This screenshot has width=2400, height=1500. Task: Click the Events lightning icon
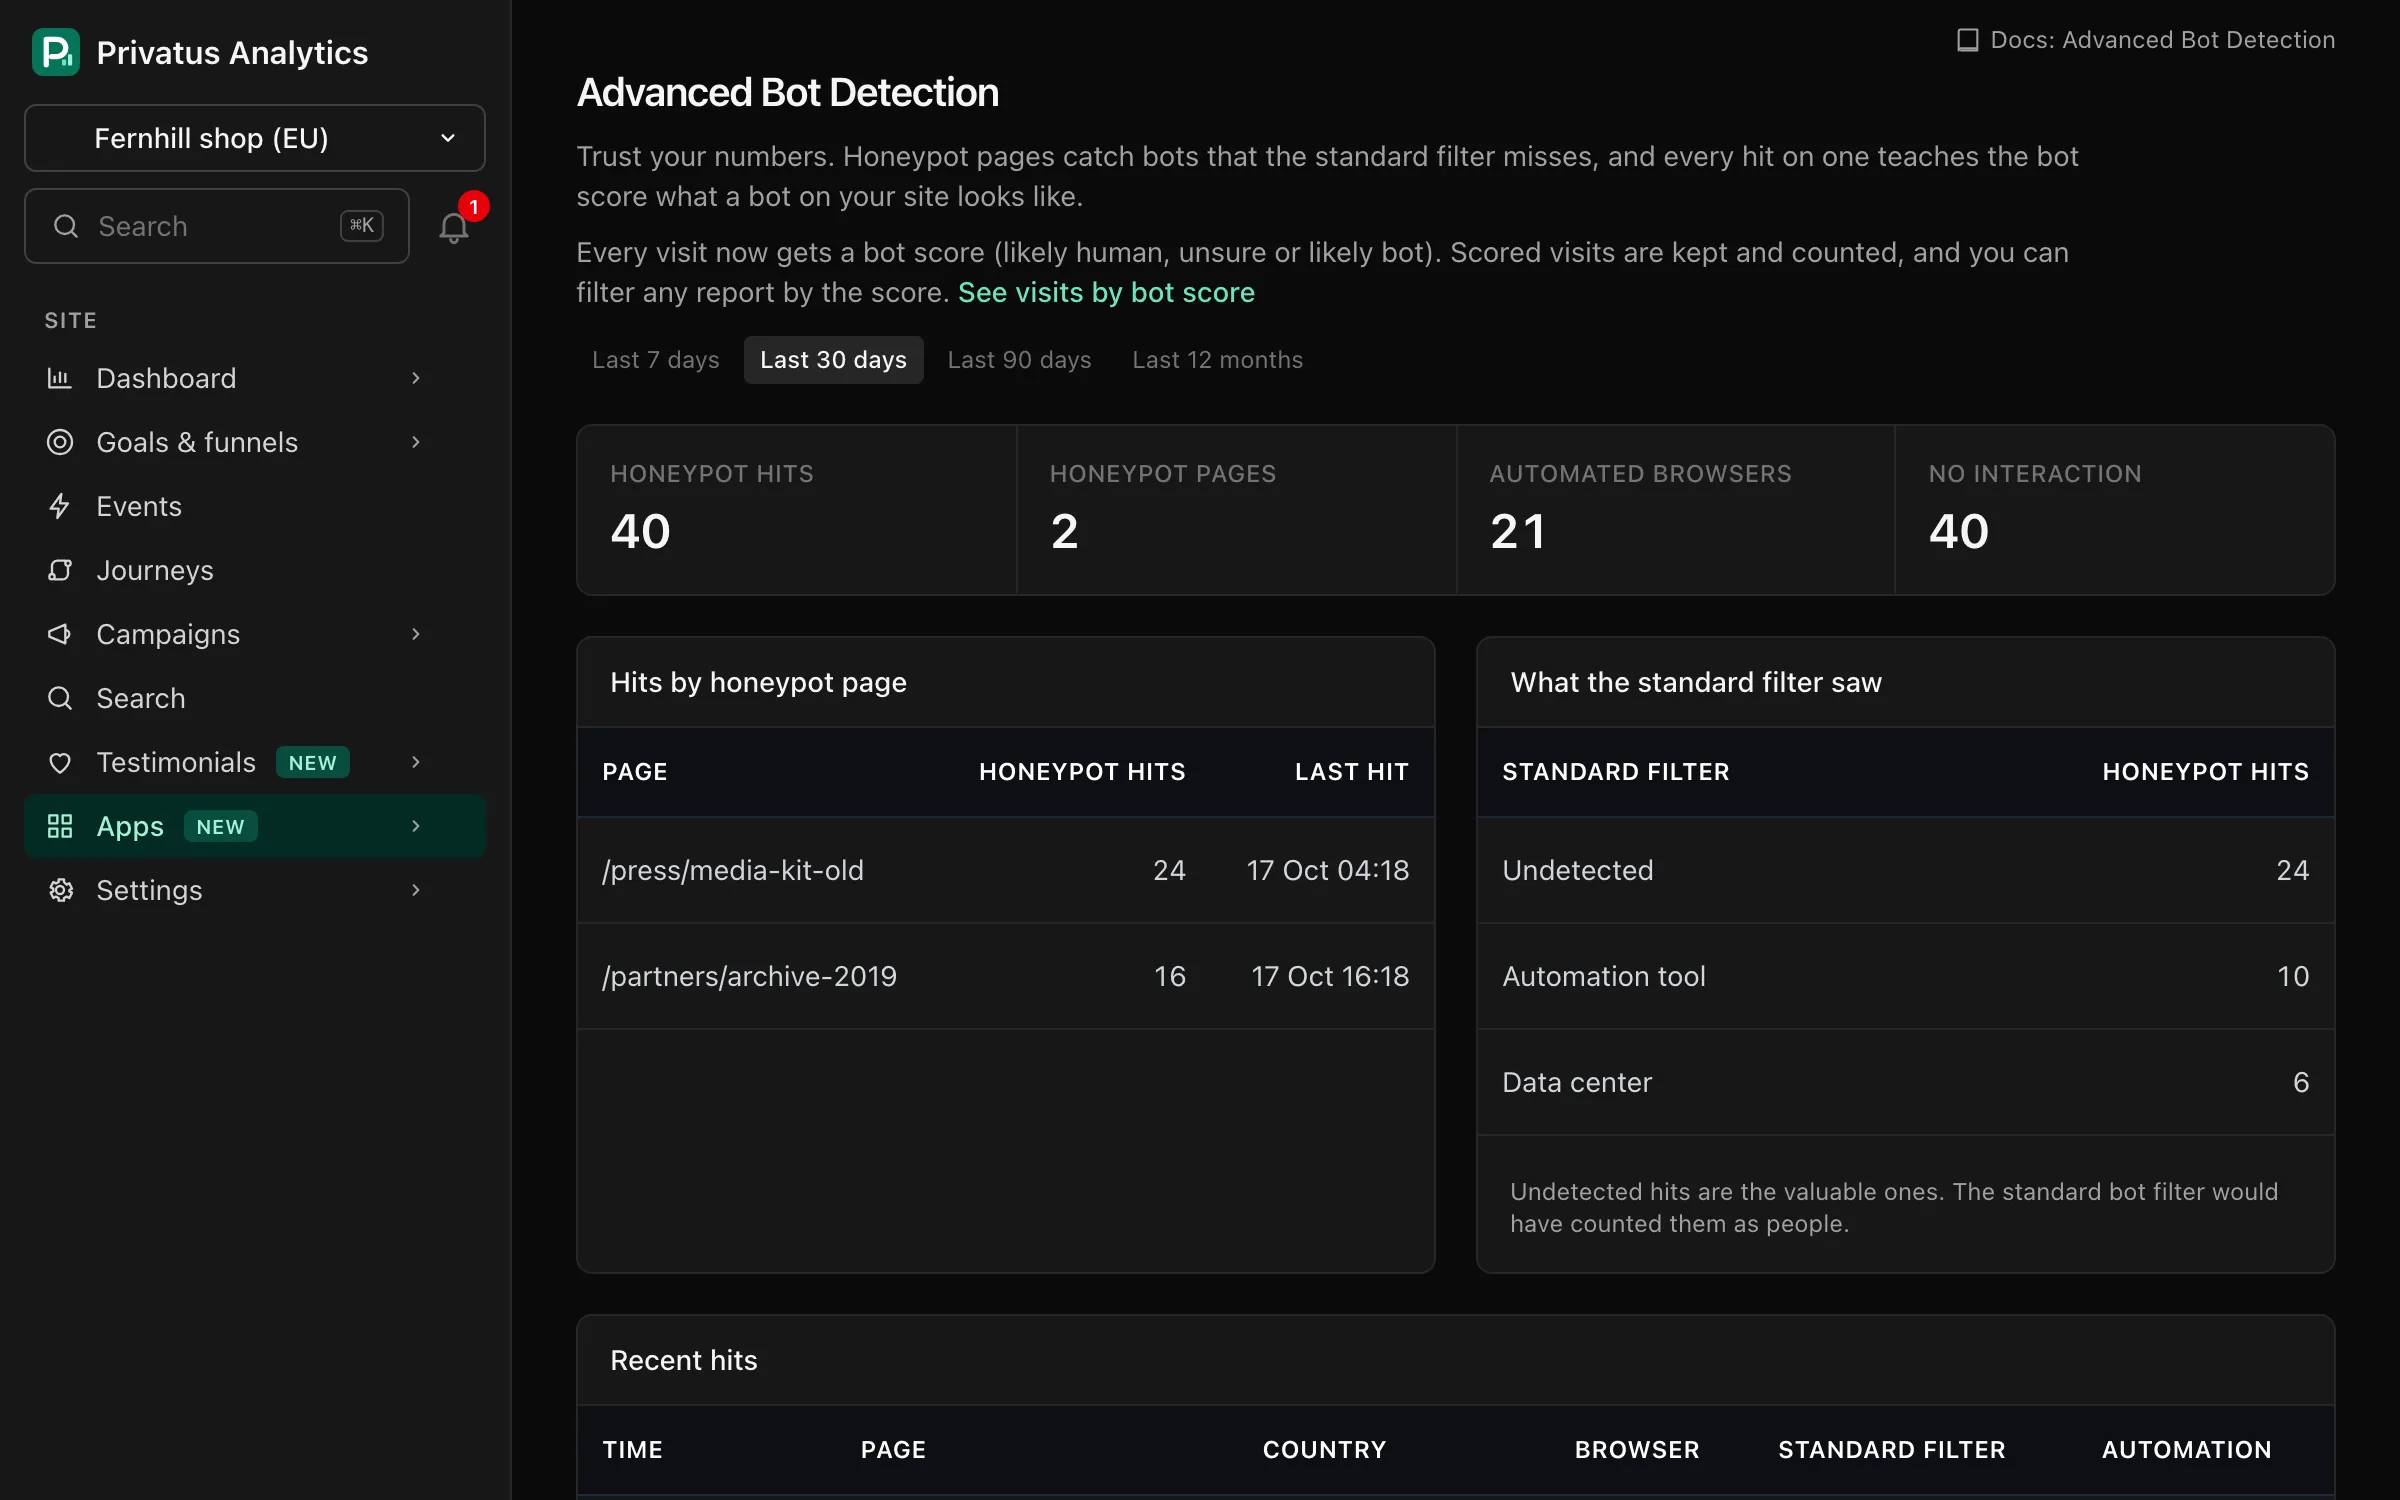pyautogui.click(x=60, y=506)
